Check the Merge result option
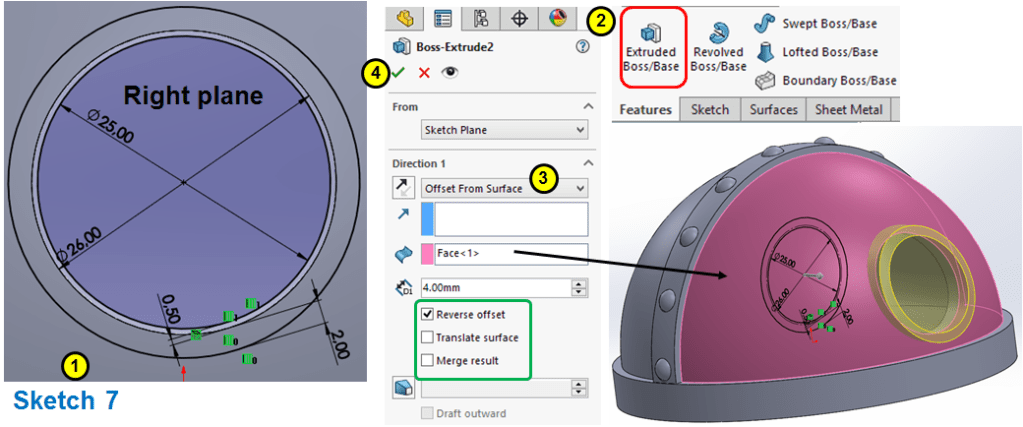Image resolution: width=1023 pixels, height=427 pixels. (428, 360)
